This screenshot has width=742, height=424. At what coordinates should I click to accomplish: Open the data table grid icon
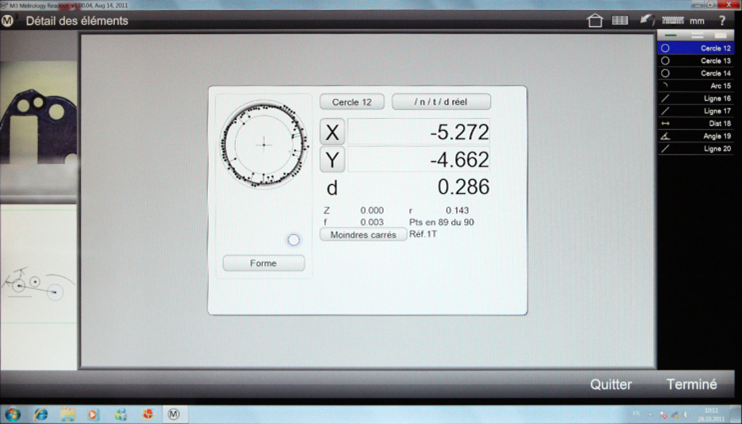pos(620,20)
